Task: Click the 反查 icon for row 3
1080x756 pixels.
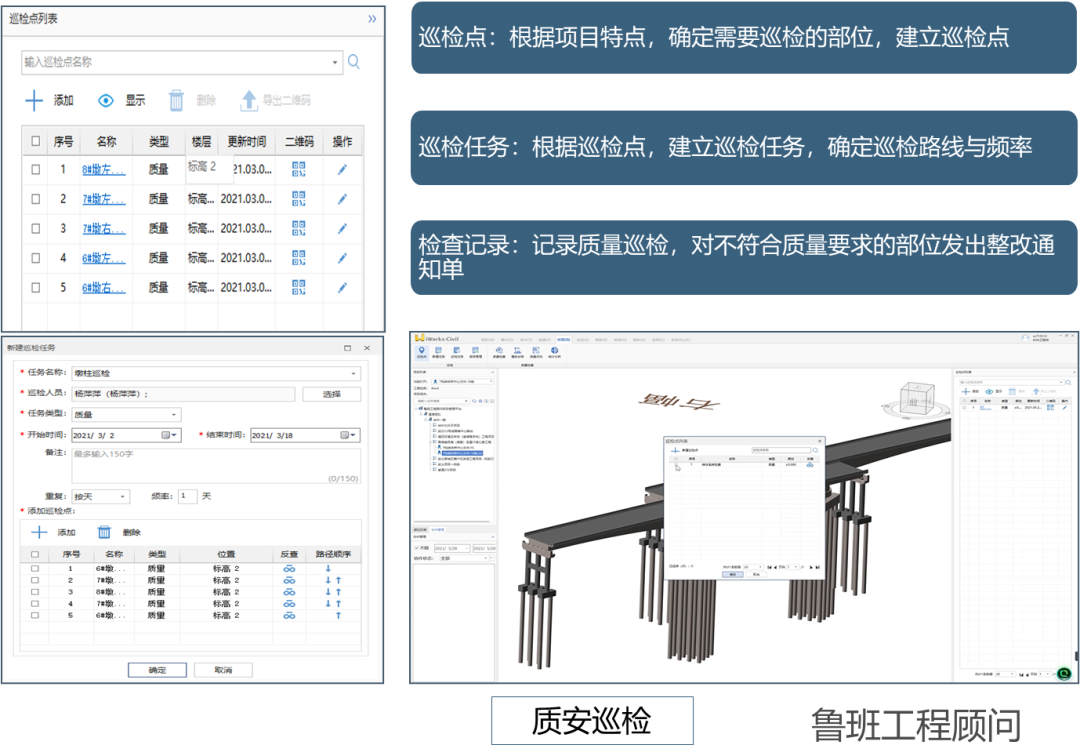Action: (x=289, y=592)
